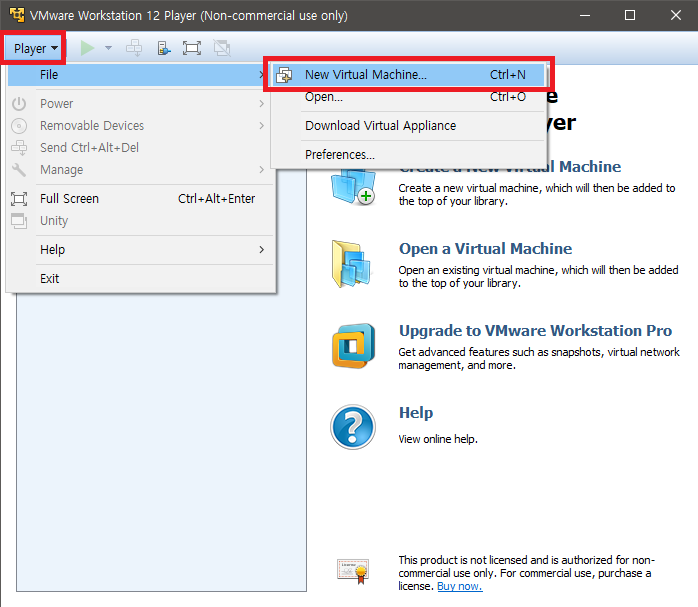Expand the Help submenu chevron
The image size is (698, 607).
point(262,250)
